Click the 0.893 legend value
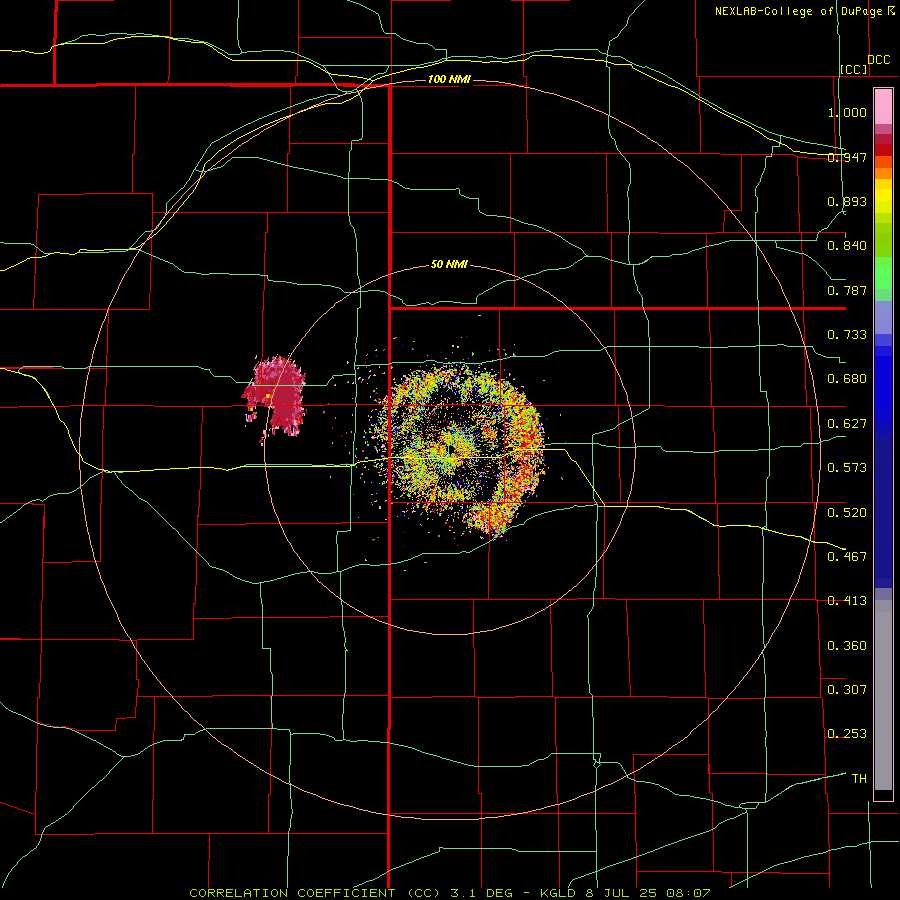Screen dimensions: 900x900 coord(847,201)
